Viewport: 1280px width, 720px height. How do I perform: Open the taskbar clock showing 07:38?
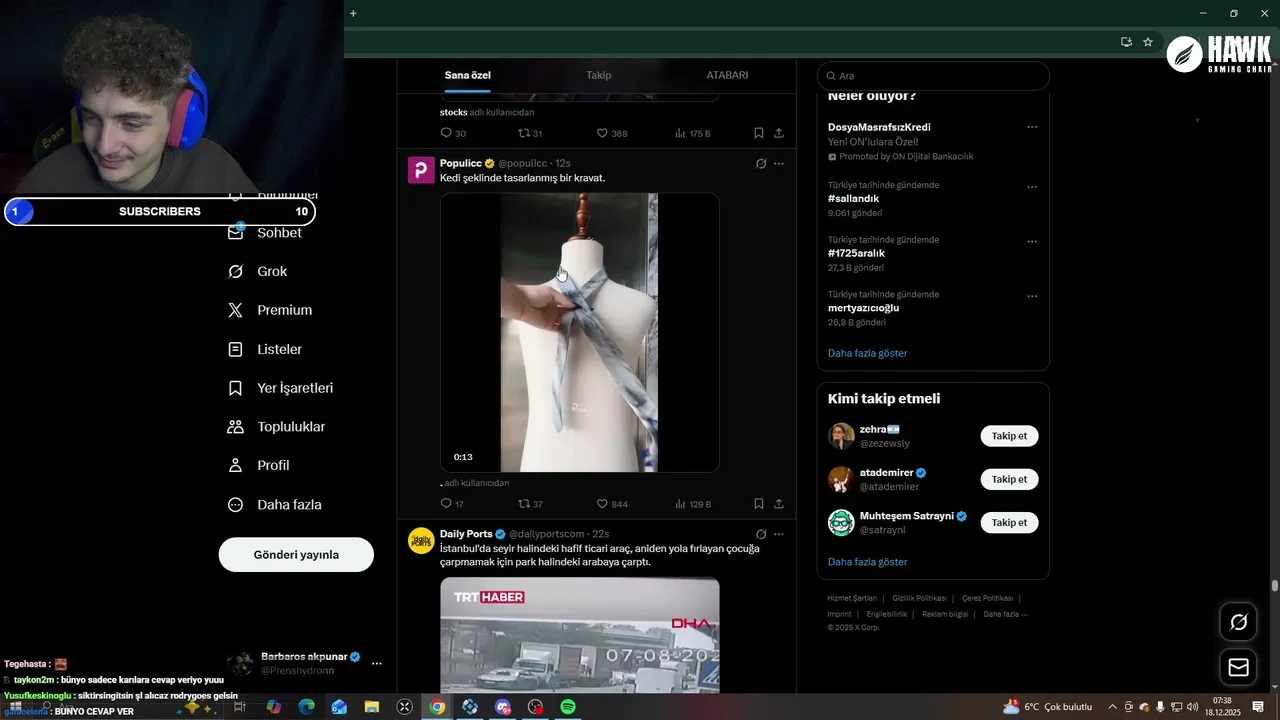tap(1222, 707)
